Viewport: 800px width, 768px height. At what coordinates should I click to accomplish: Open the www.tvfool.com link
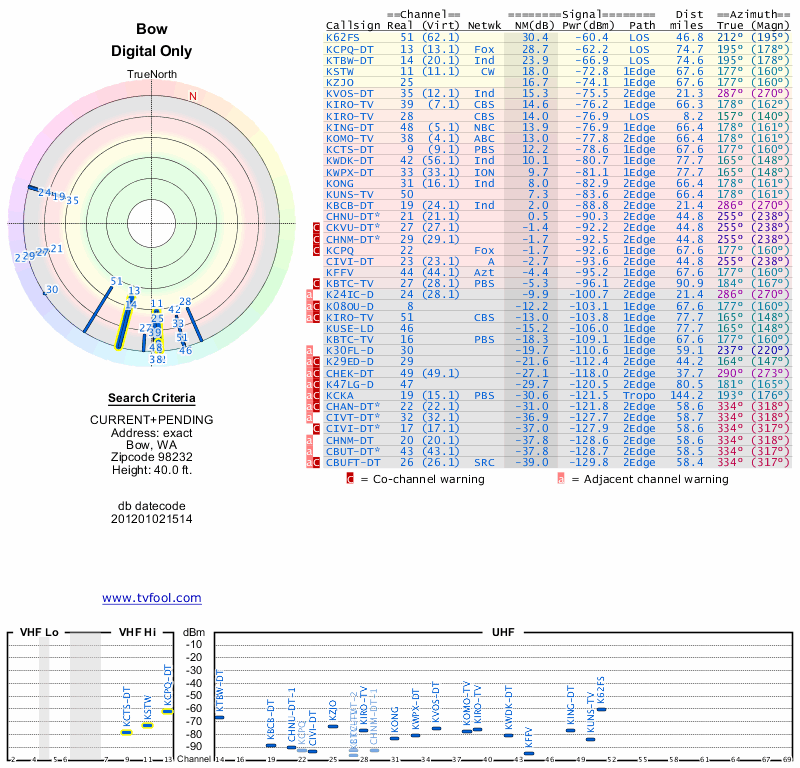pos(152,598)
